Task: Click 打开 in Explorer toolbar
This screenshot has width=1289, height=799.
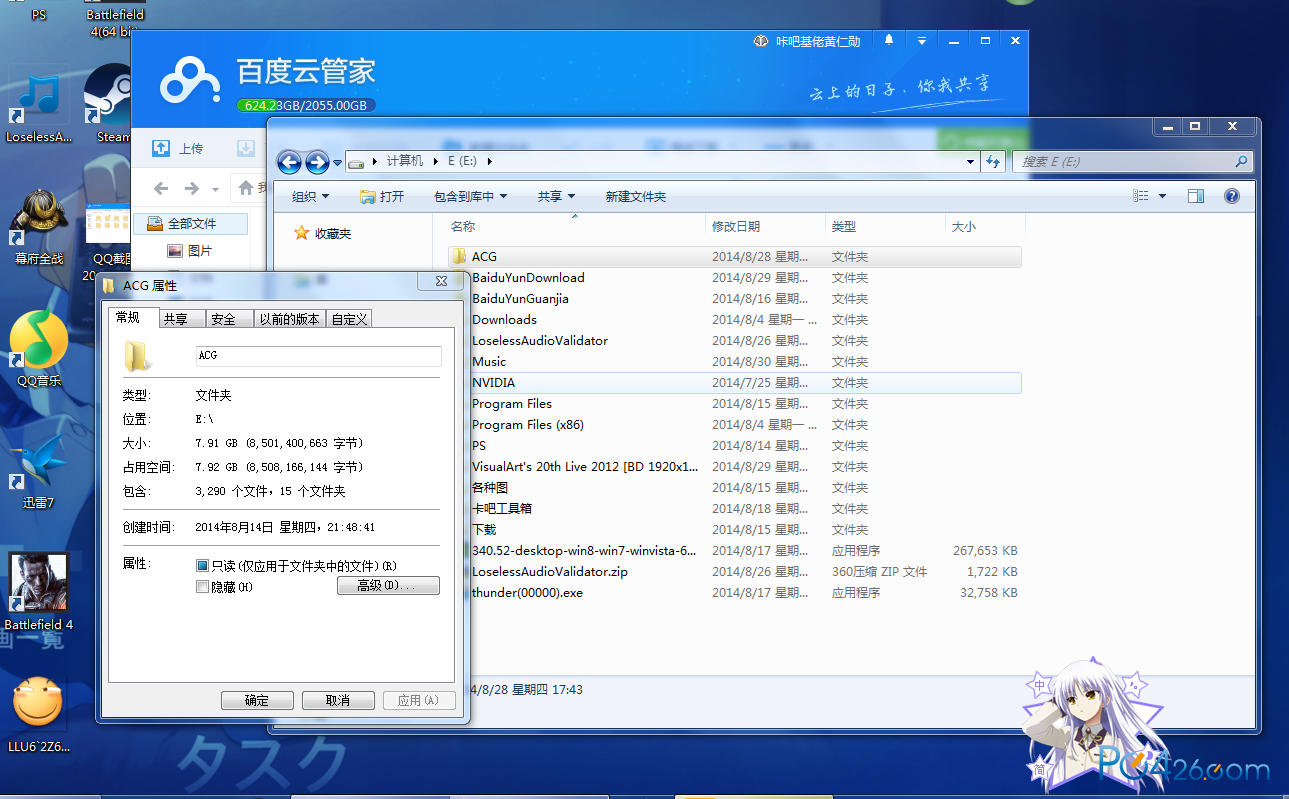Action: 382,196
